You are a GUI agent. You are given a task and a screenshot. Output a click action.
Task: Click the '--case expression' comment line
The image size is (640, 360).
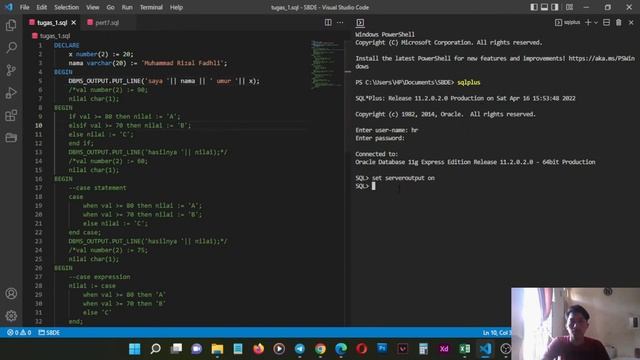pos(100,277)
